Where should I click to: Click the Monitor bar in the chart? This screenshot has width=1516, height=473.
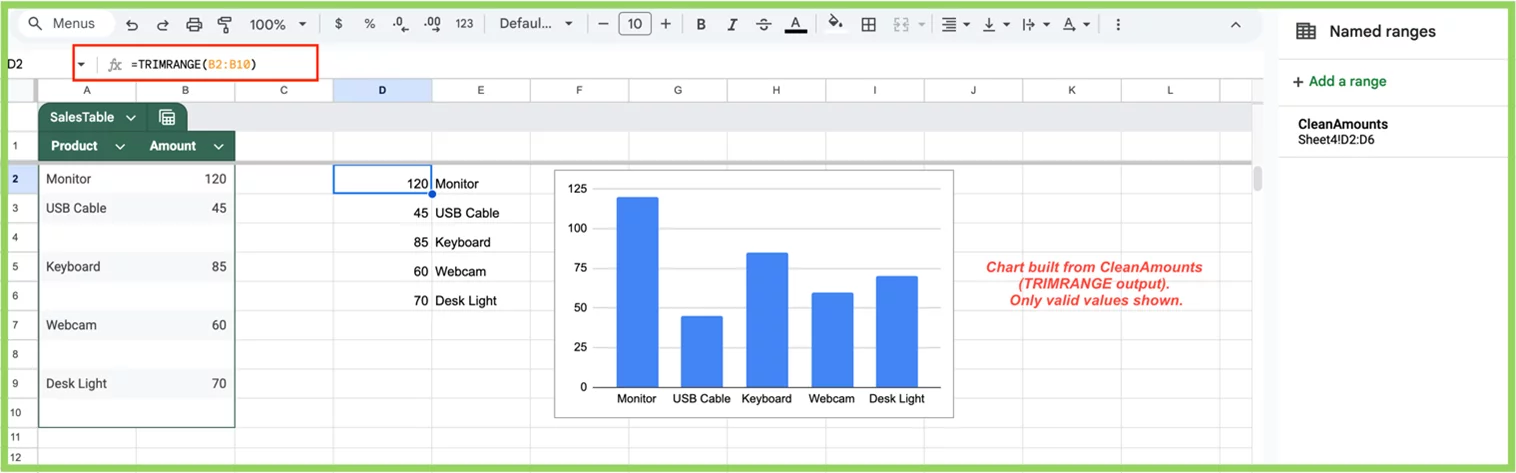coord(637,292)
